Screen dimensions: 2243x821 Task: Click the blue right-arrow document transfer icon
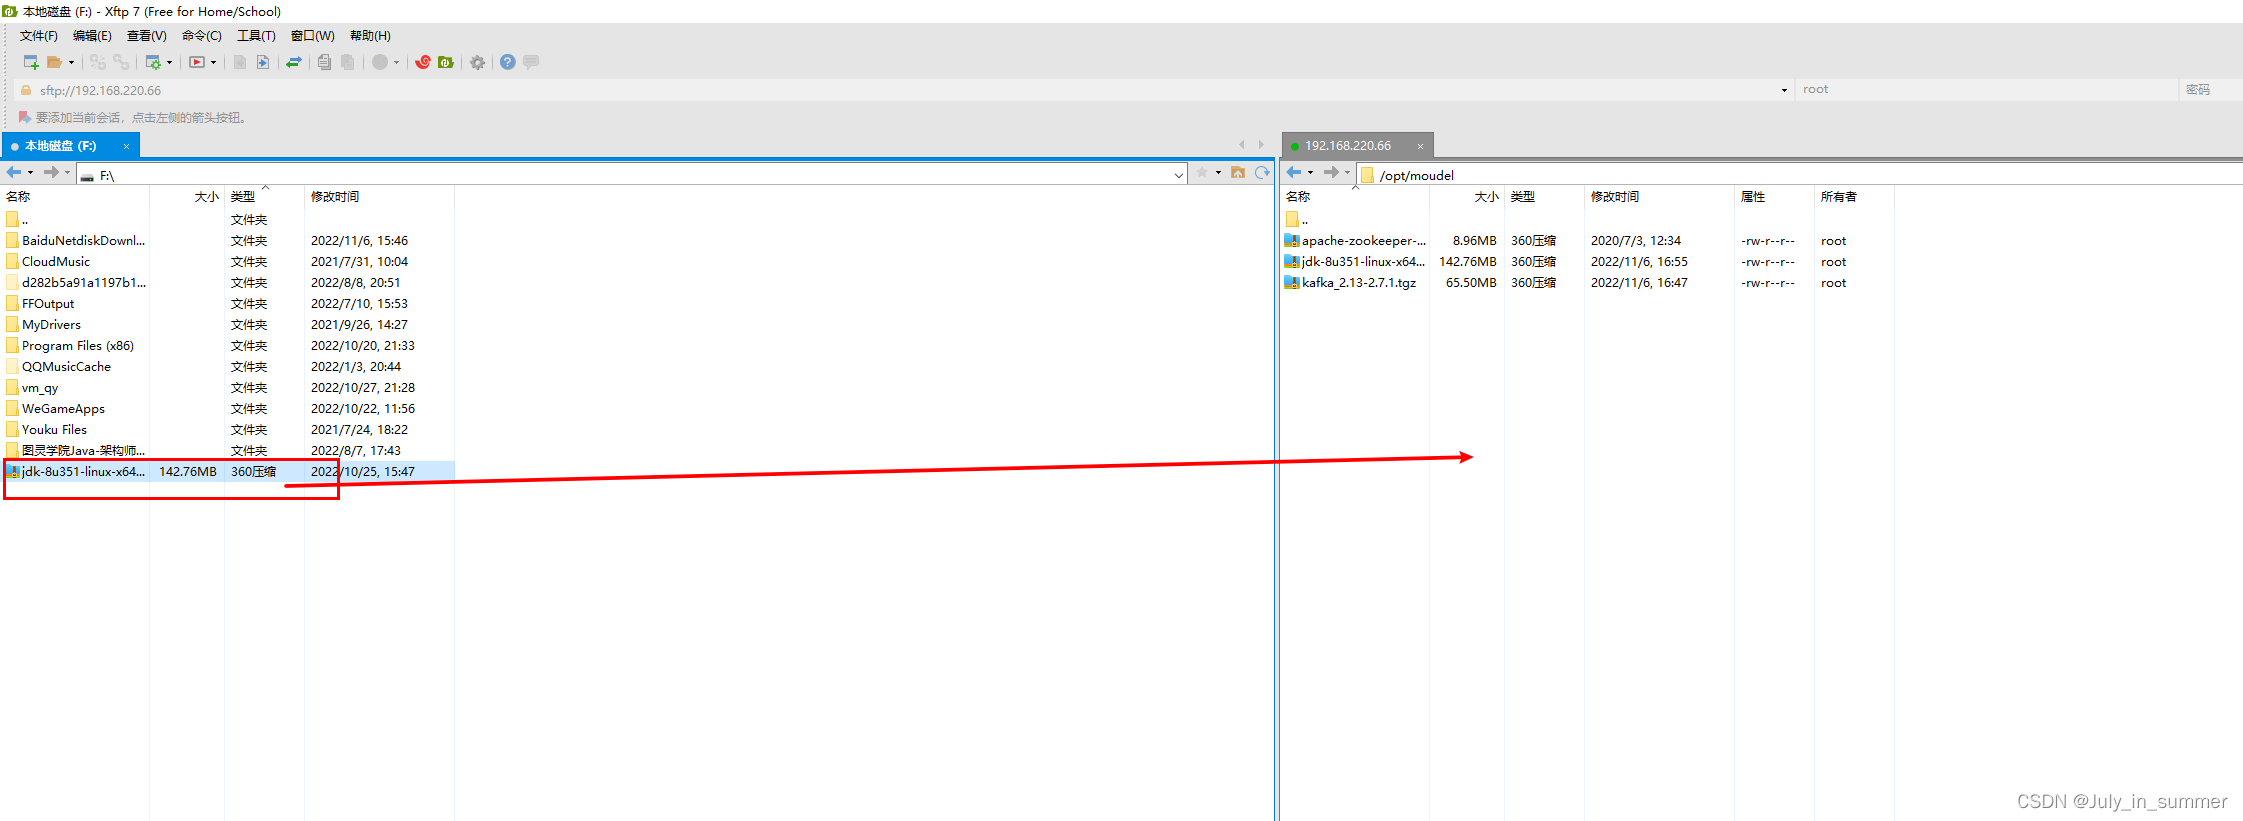(x=263, y=62)
